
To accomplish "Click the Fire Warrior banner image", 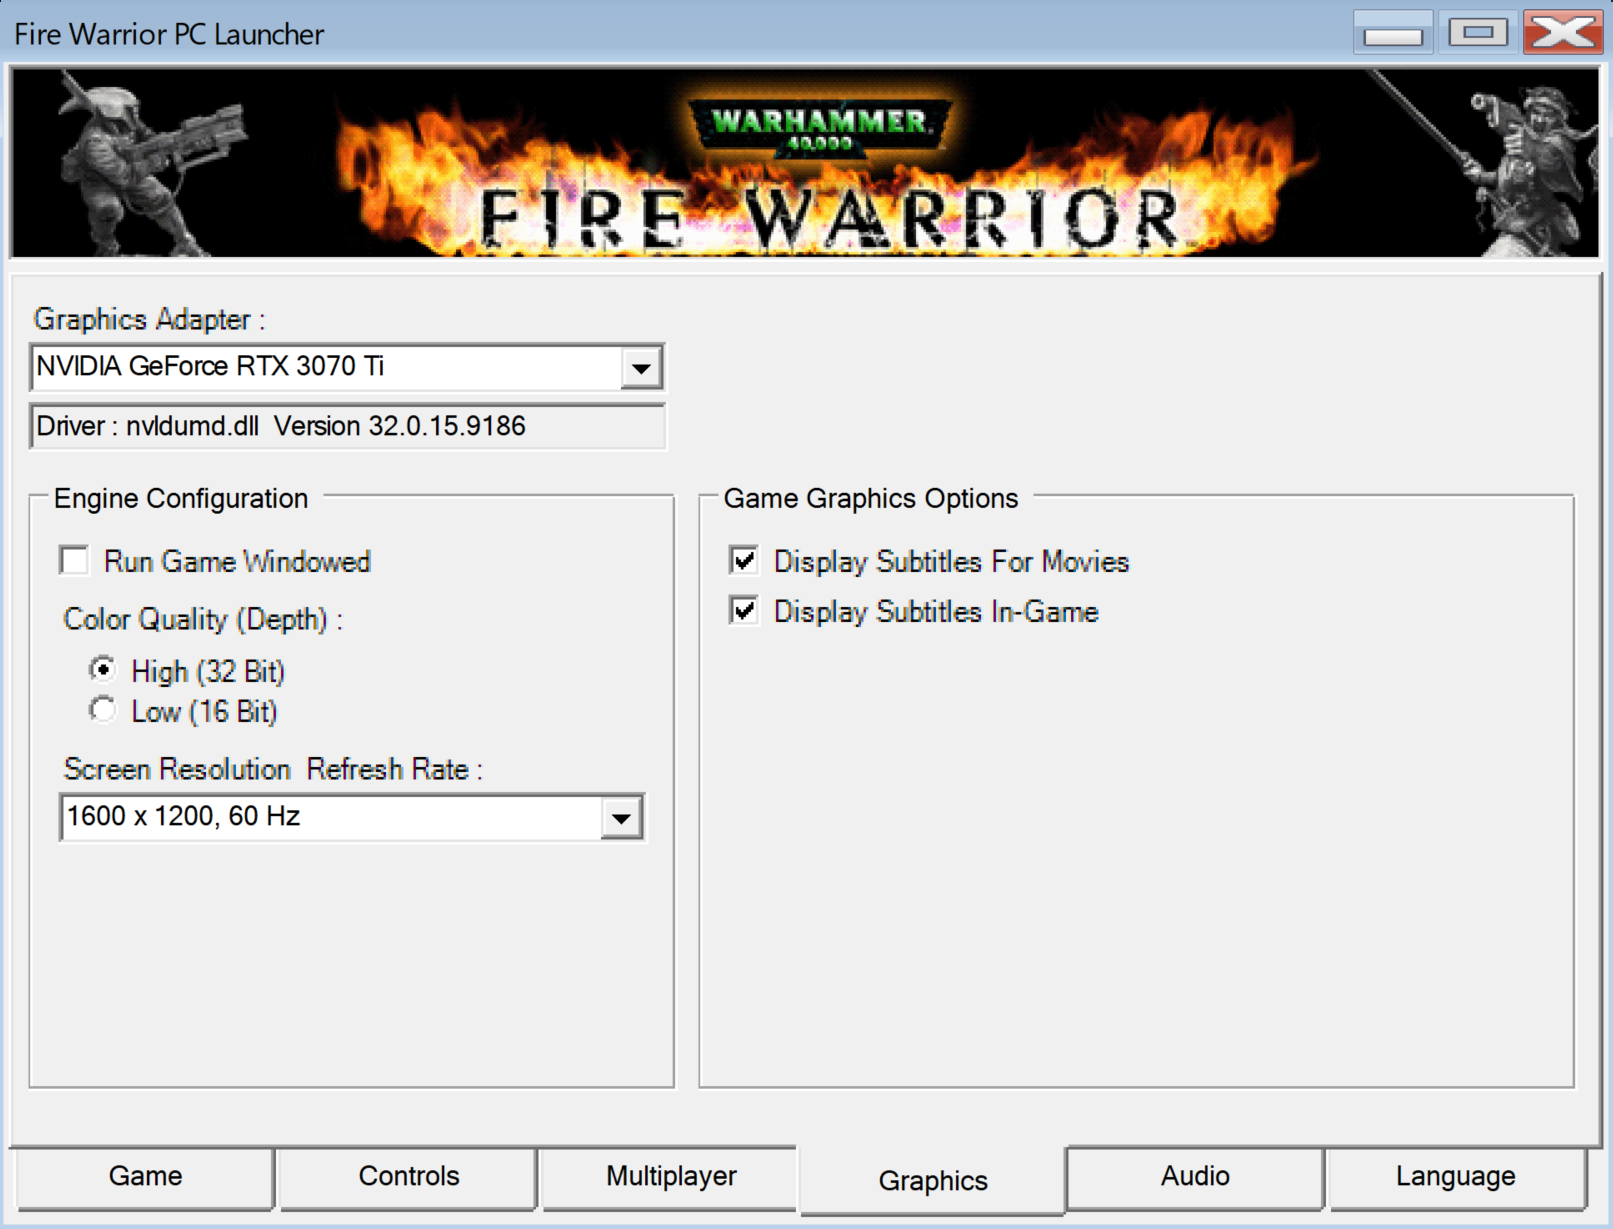I will [805, 163].
